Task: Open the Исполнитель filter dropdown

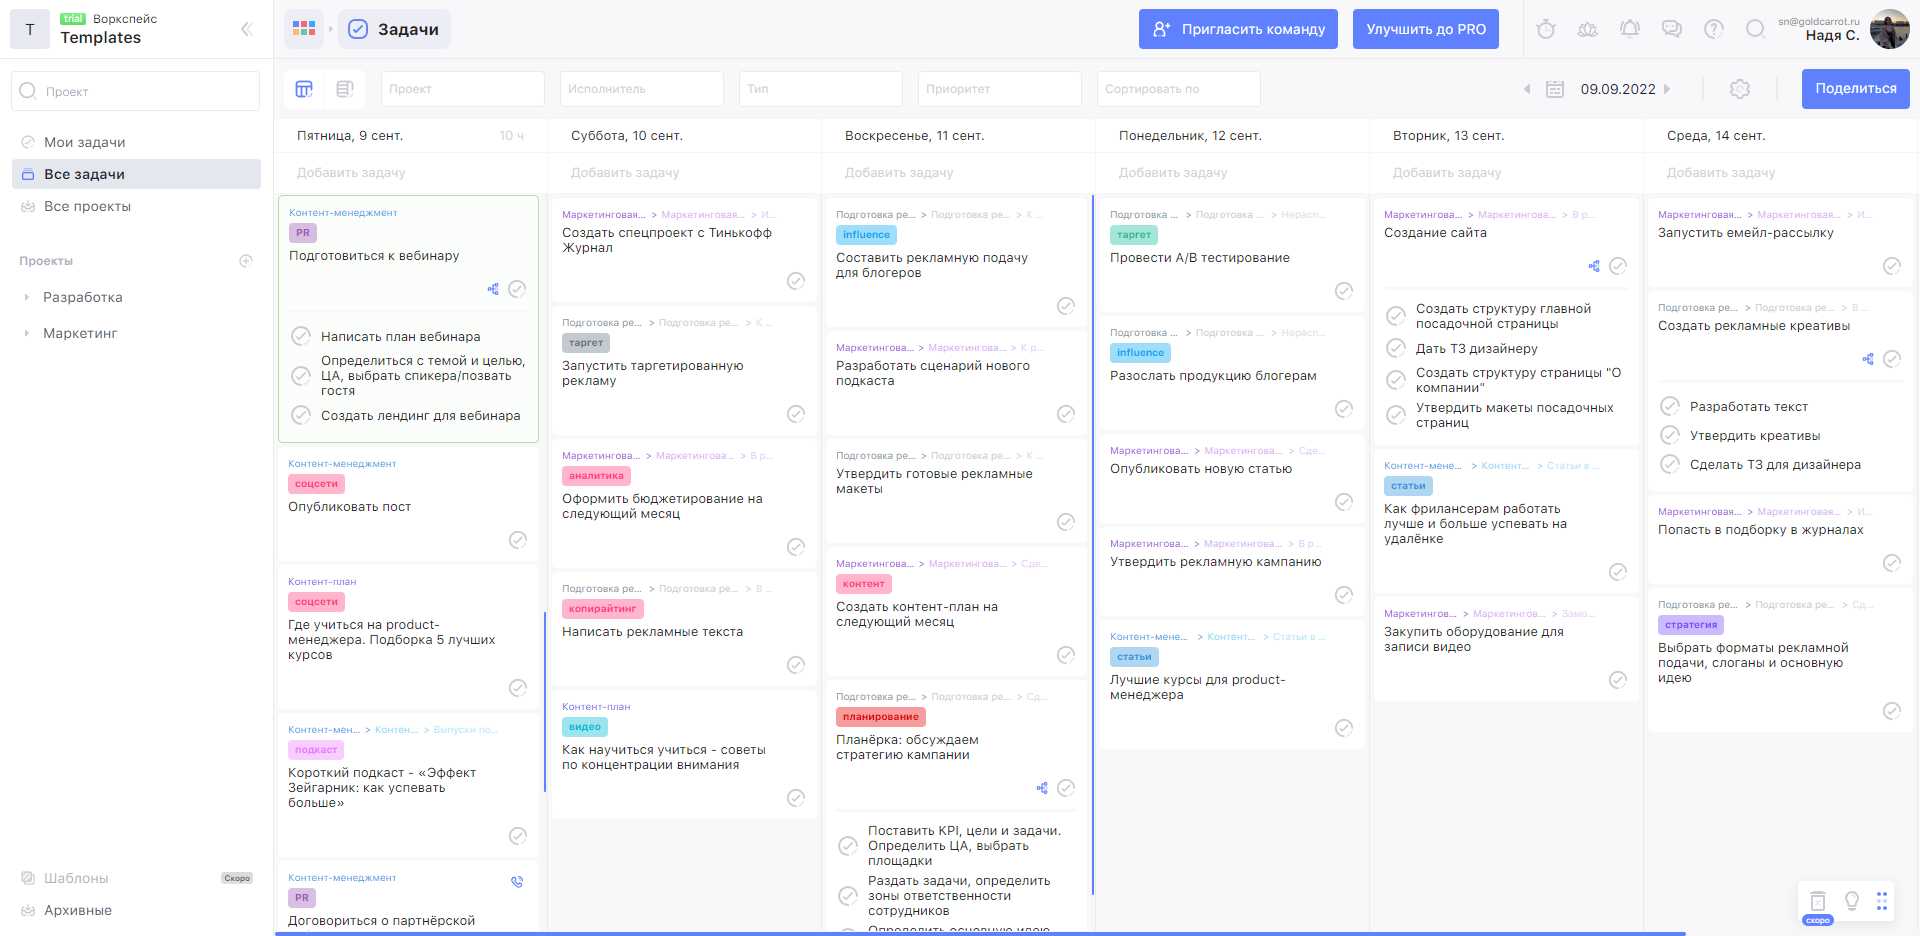Action: pos(642,89)
